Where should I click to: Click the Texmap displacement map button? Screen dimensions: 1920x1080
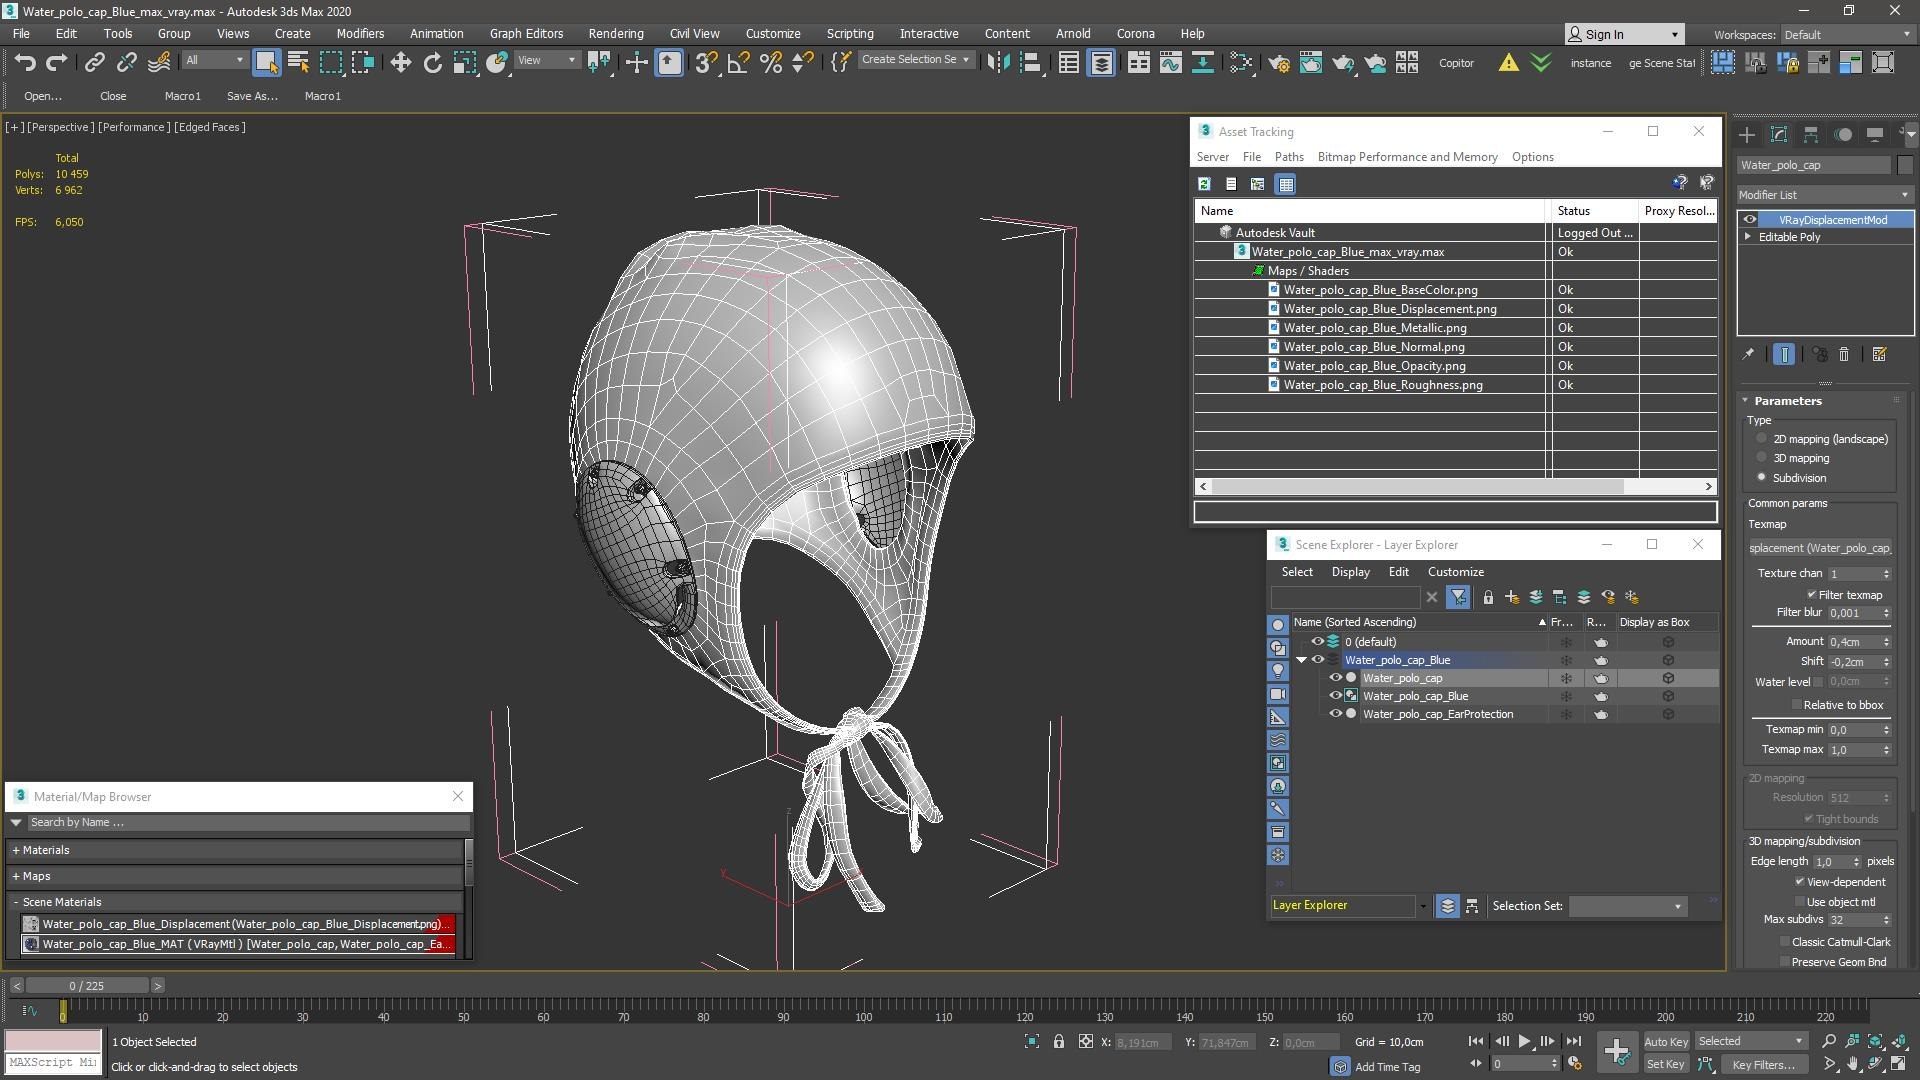coord(1820,548)
